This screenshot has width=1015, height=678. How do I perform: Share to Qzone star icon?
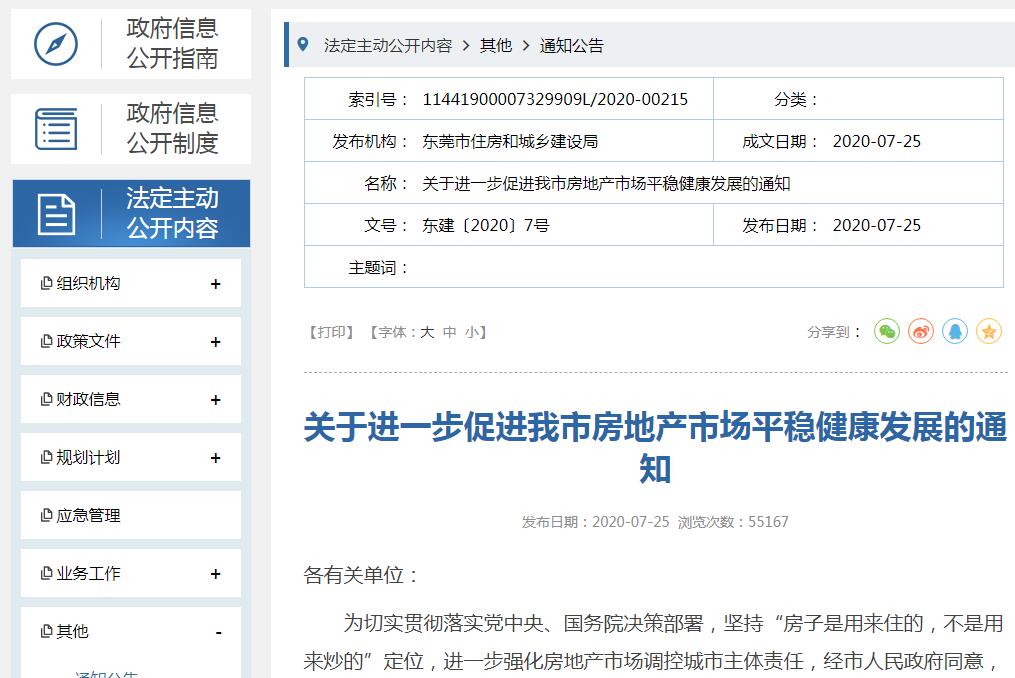989,331
